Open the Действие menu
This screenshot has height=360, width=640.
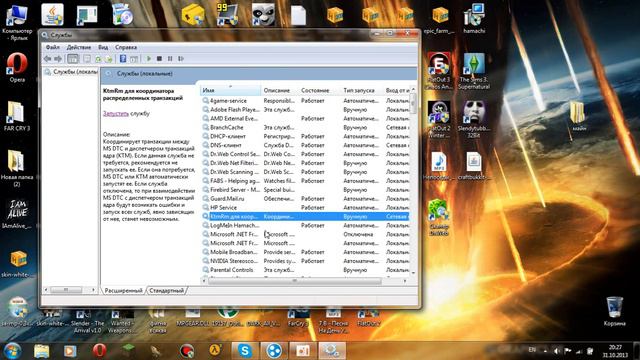point(79,47)
